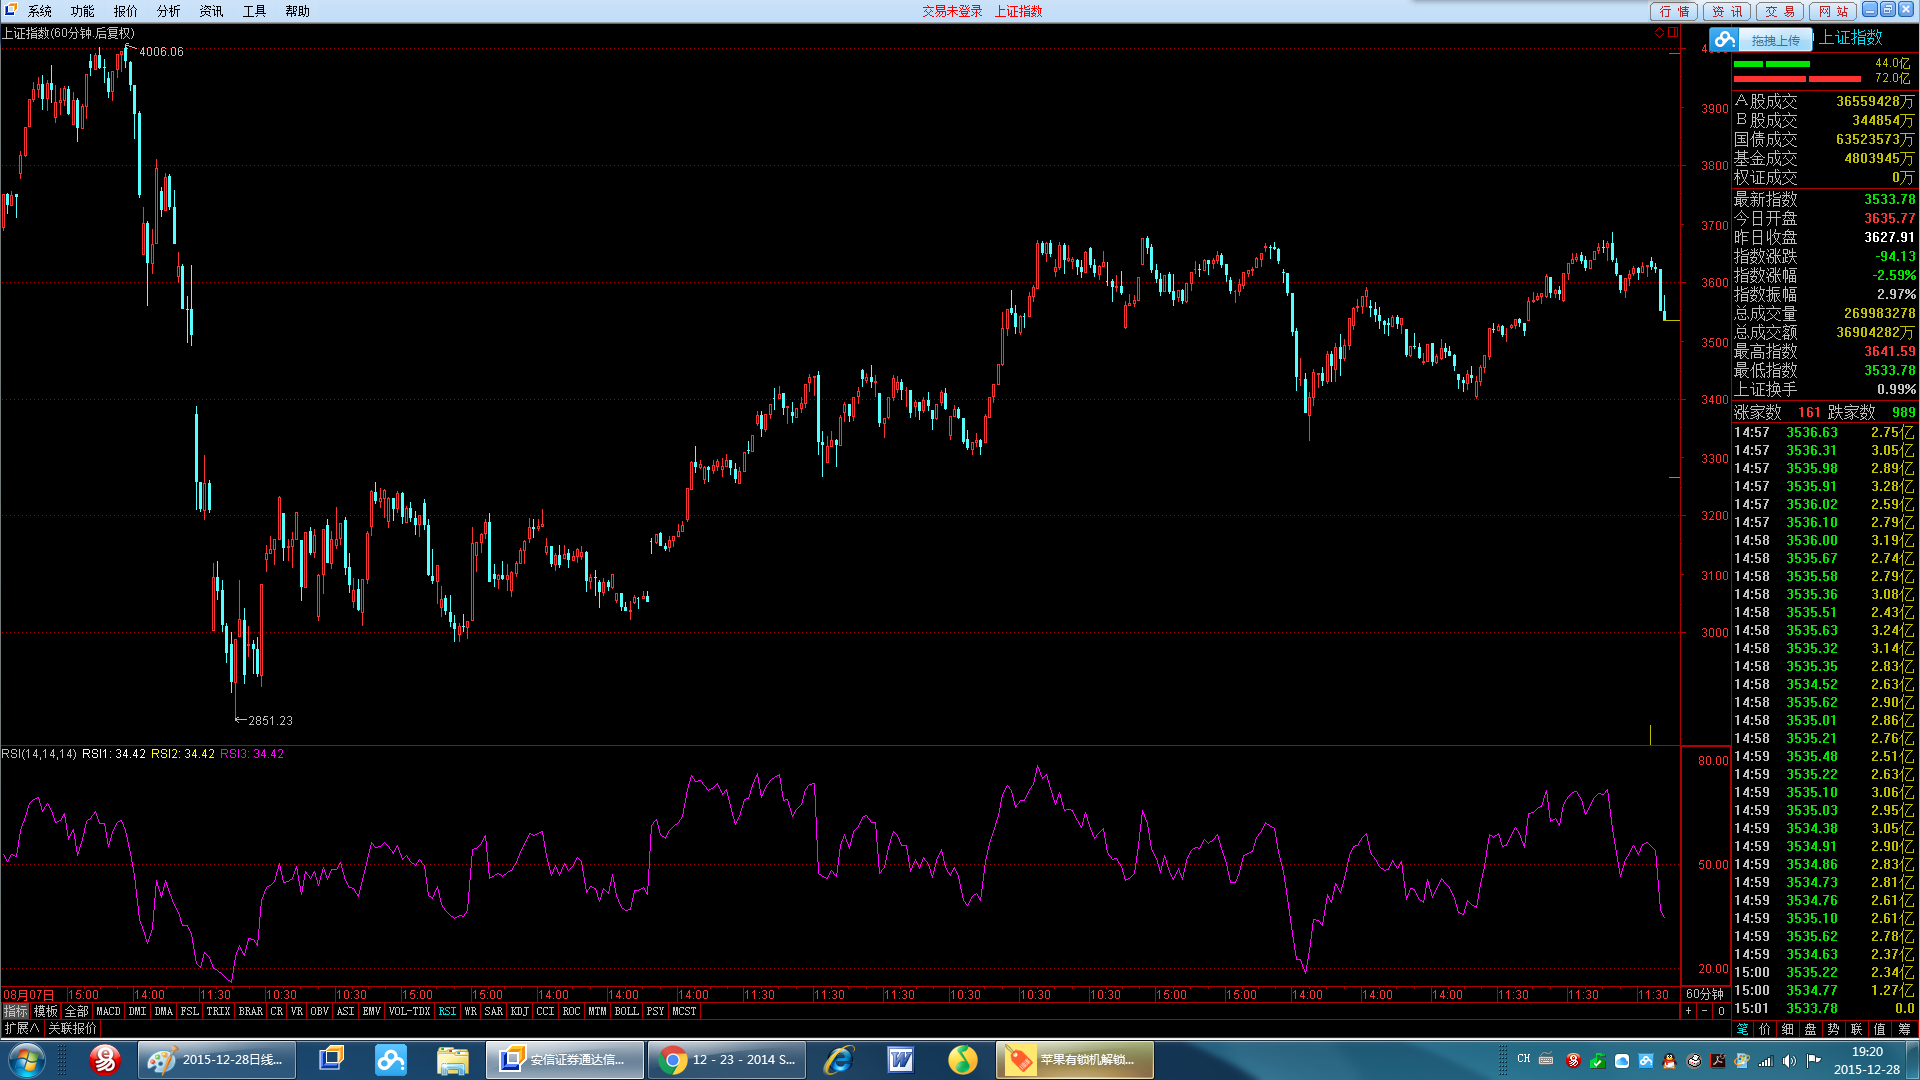This screenshot has width=1920, height=1080.
Task: Switch indicator to ROC
Action: click(572, 1011)
